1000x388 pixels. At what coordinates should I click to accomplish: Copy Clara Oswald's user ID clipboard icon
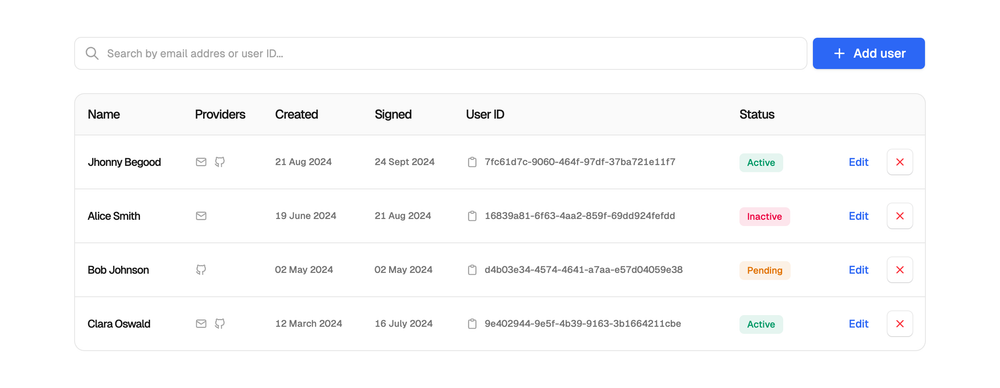click(x=472, y=324)
